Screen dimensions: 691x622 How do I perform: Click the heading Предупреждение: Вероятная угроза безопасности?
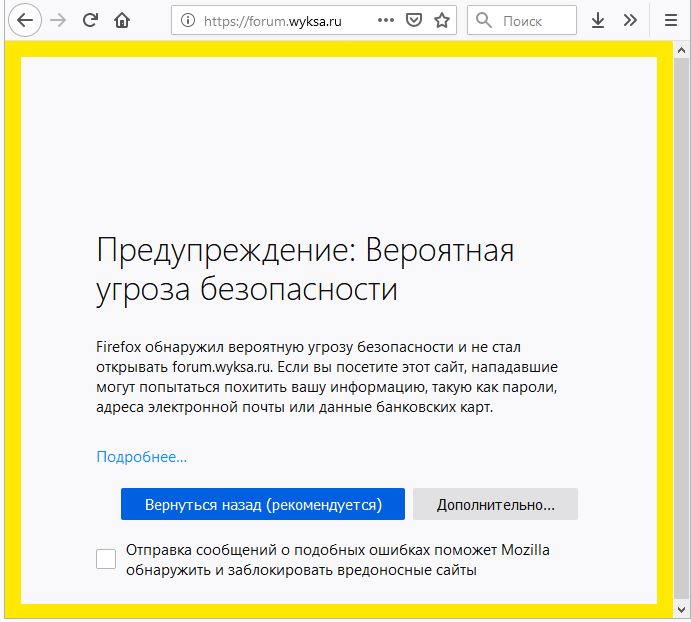[x=305, y=269]
